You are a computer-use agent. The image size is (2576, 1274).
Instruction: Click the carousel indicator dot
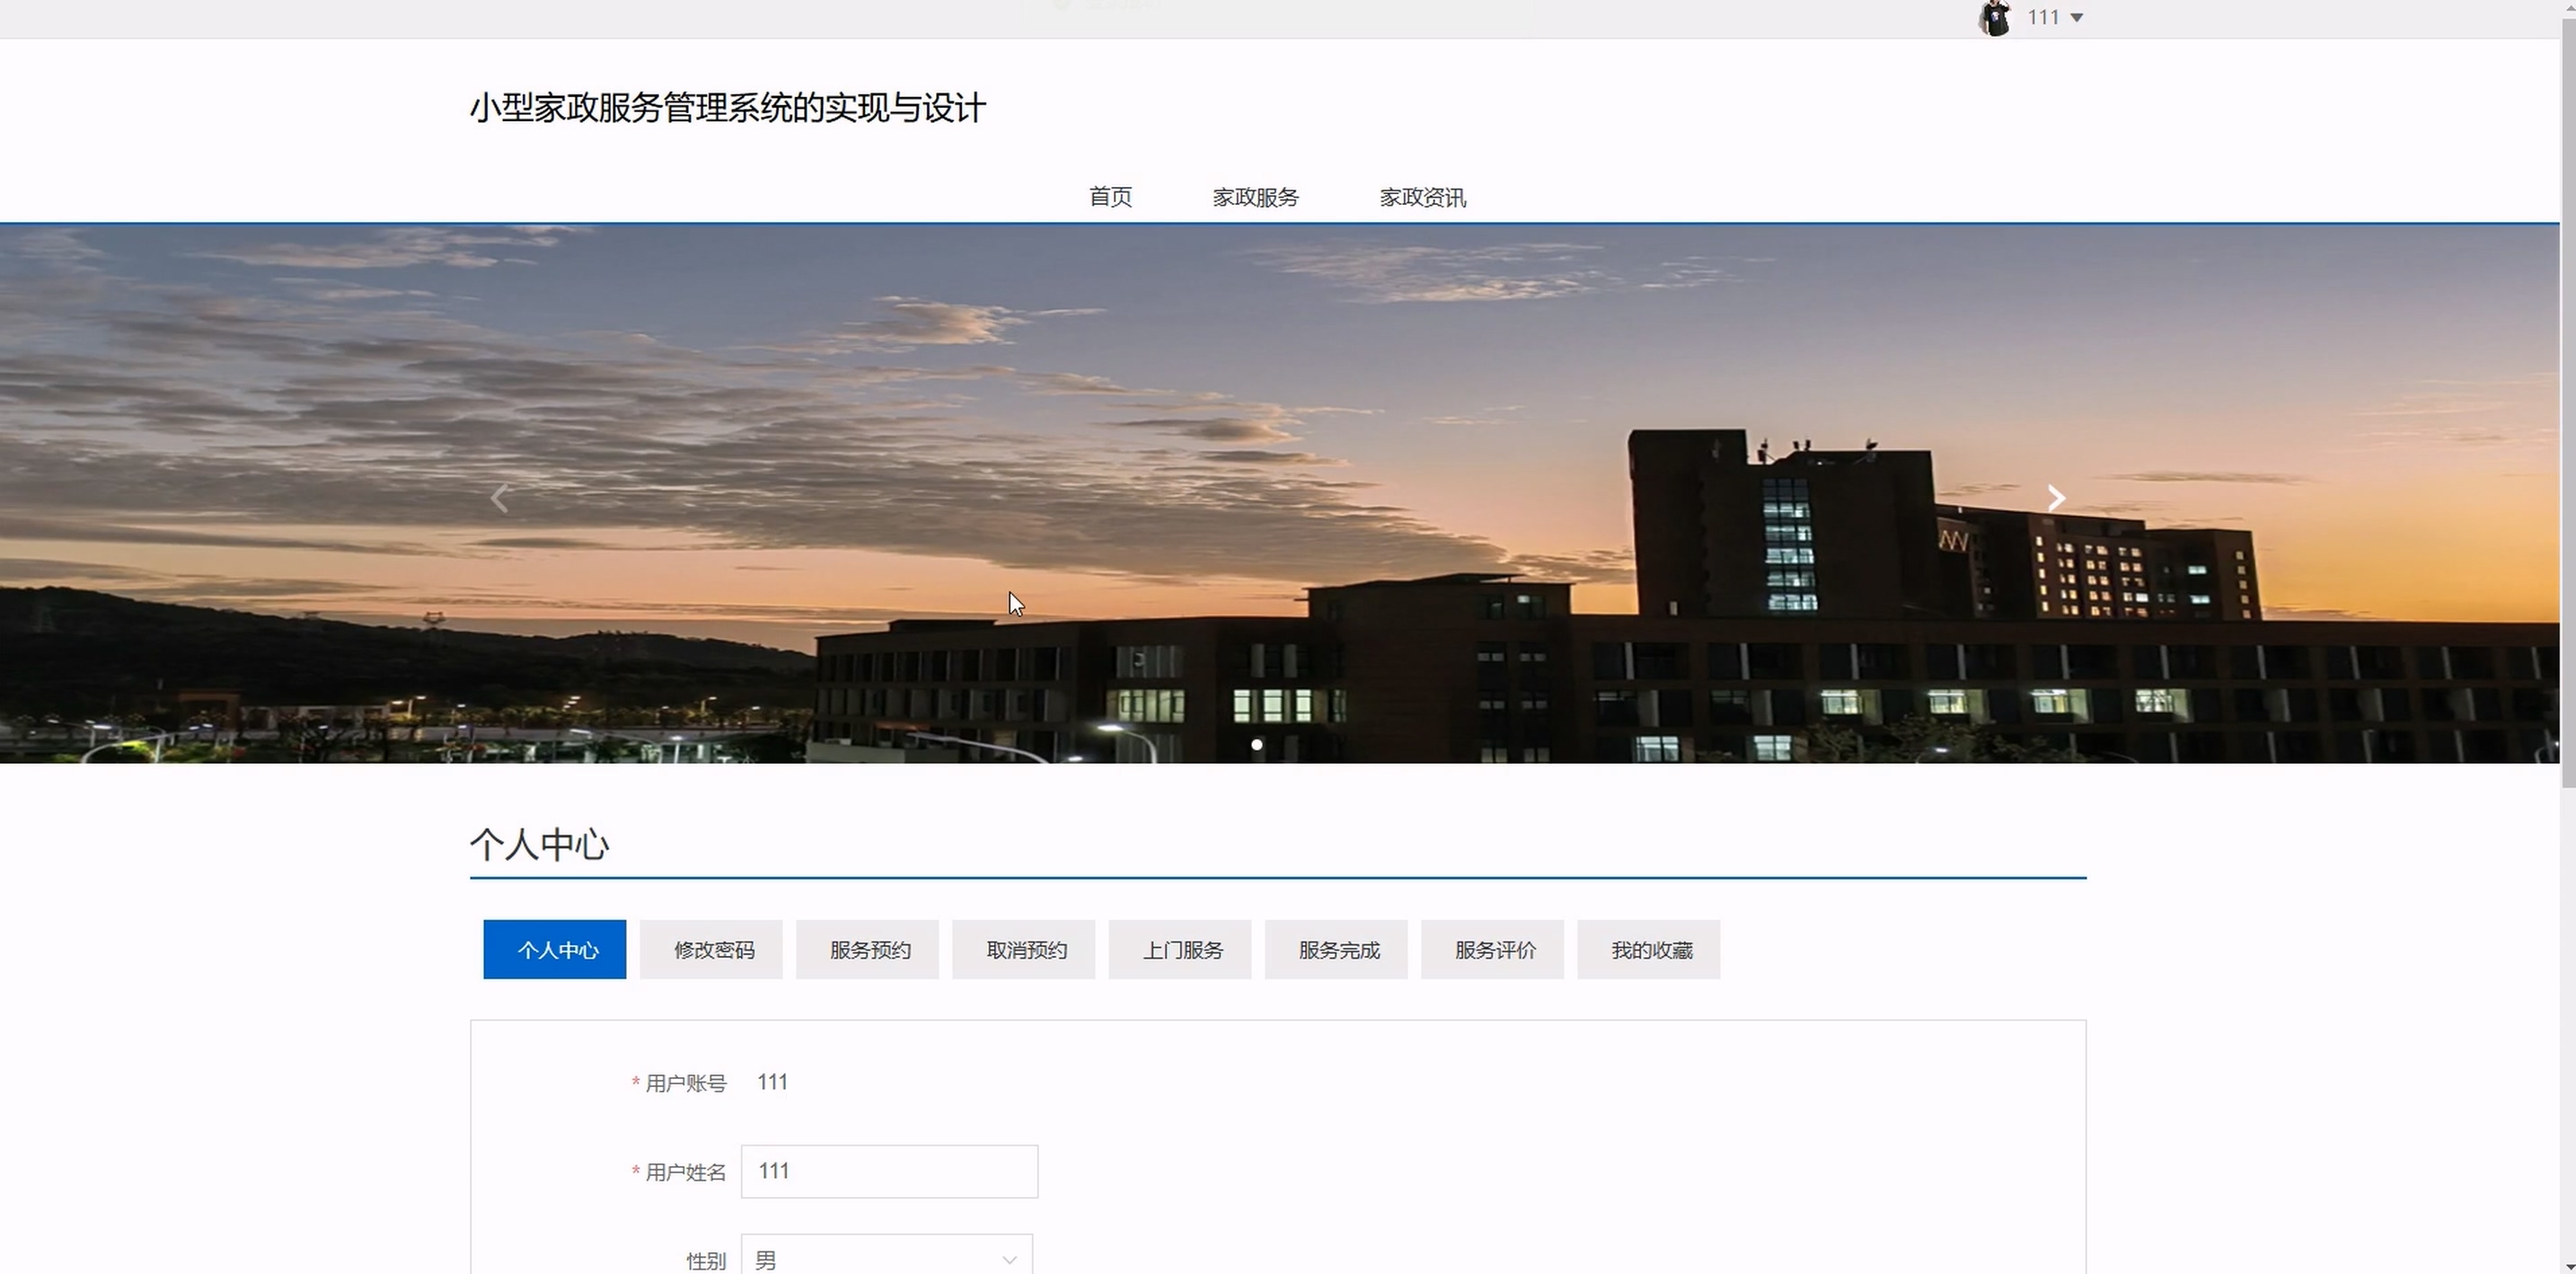point(1256,744)
